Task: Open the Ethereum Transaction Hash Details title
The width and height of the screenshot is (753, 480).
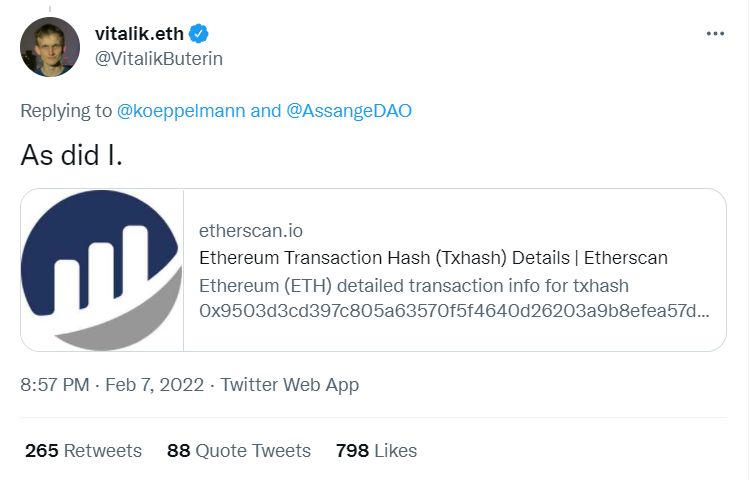Action: click(x=433, y=258)
